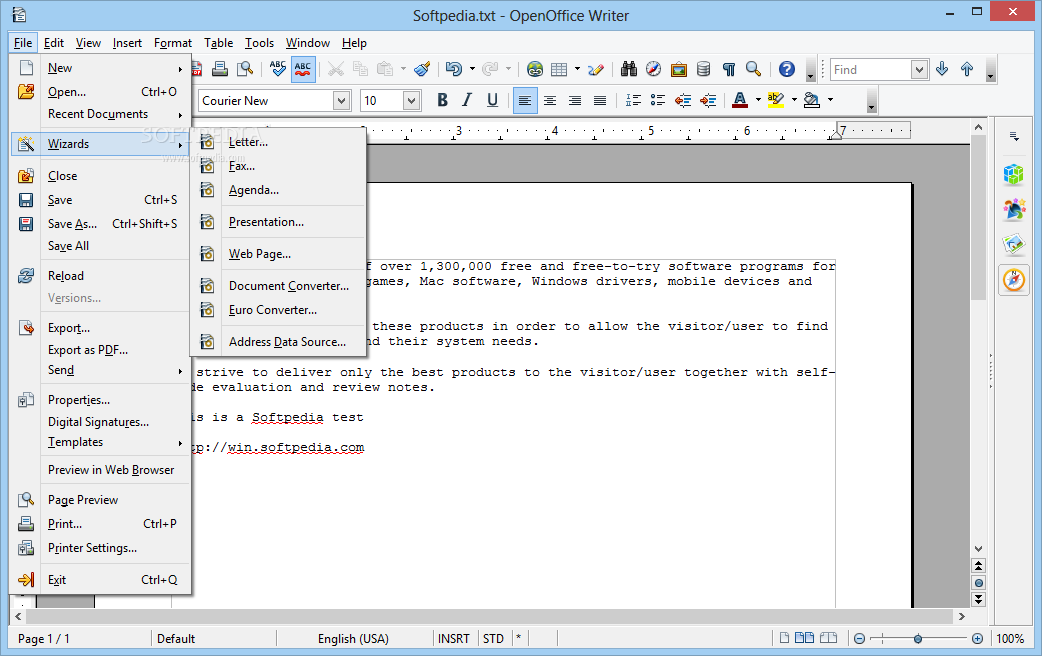Open the Format menu
Viewport: 1042px width, 656px height.
(173, 43)
